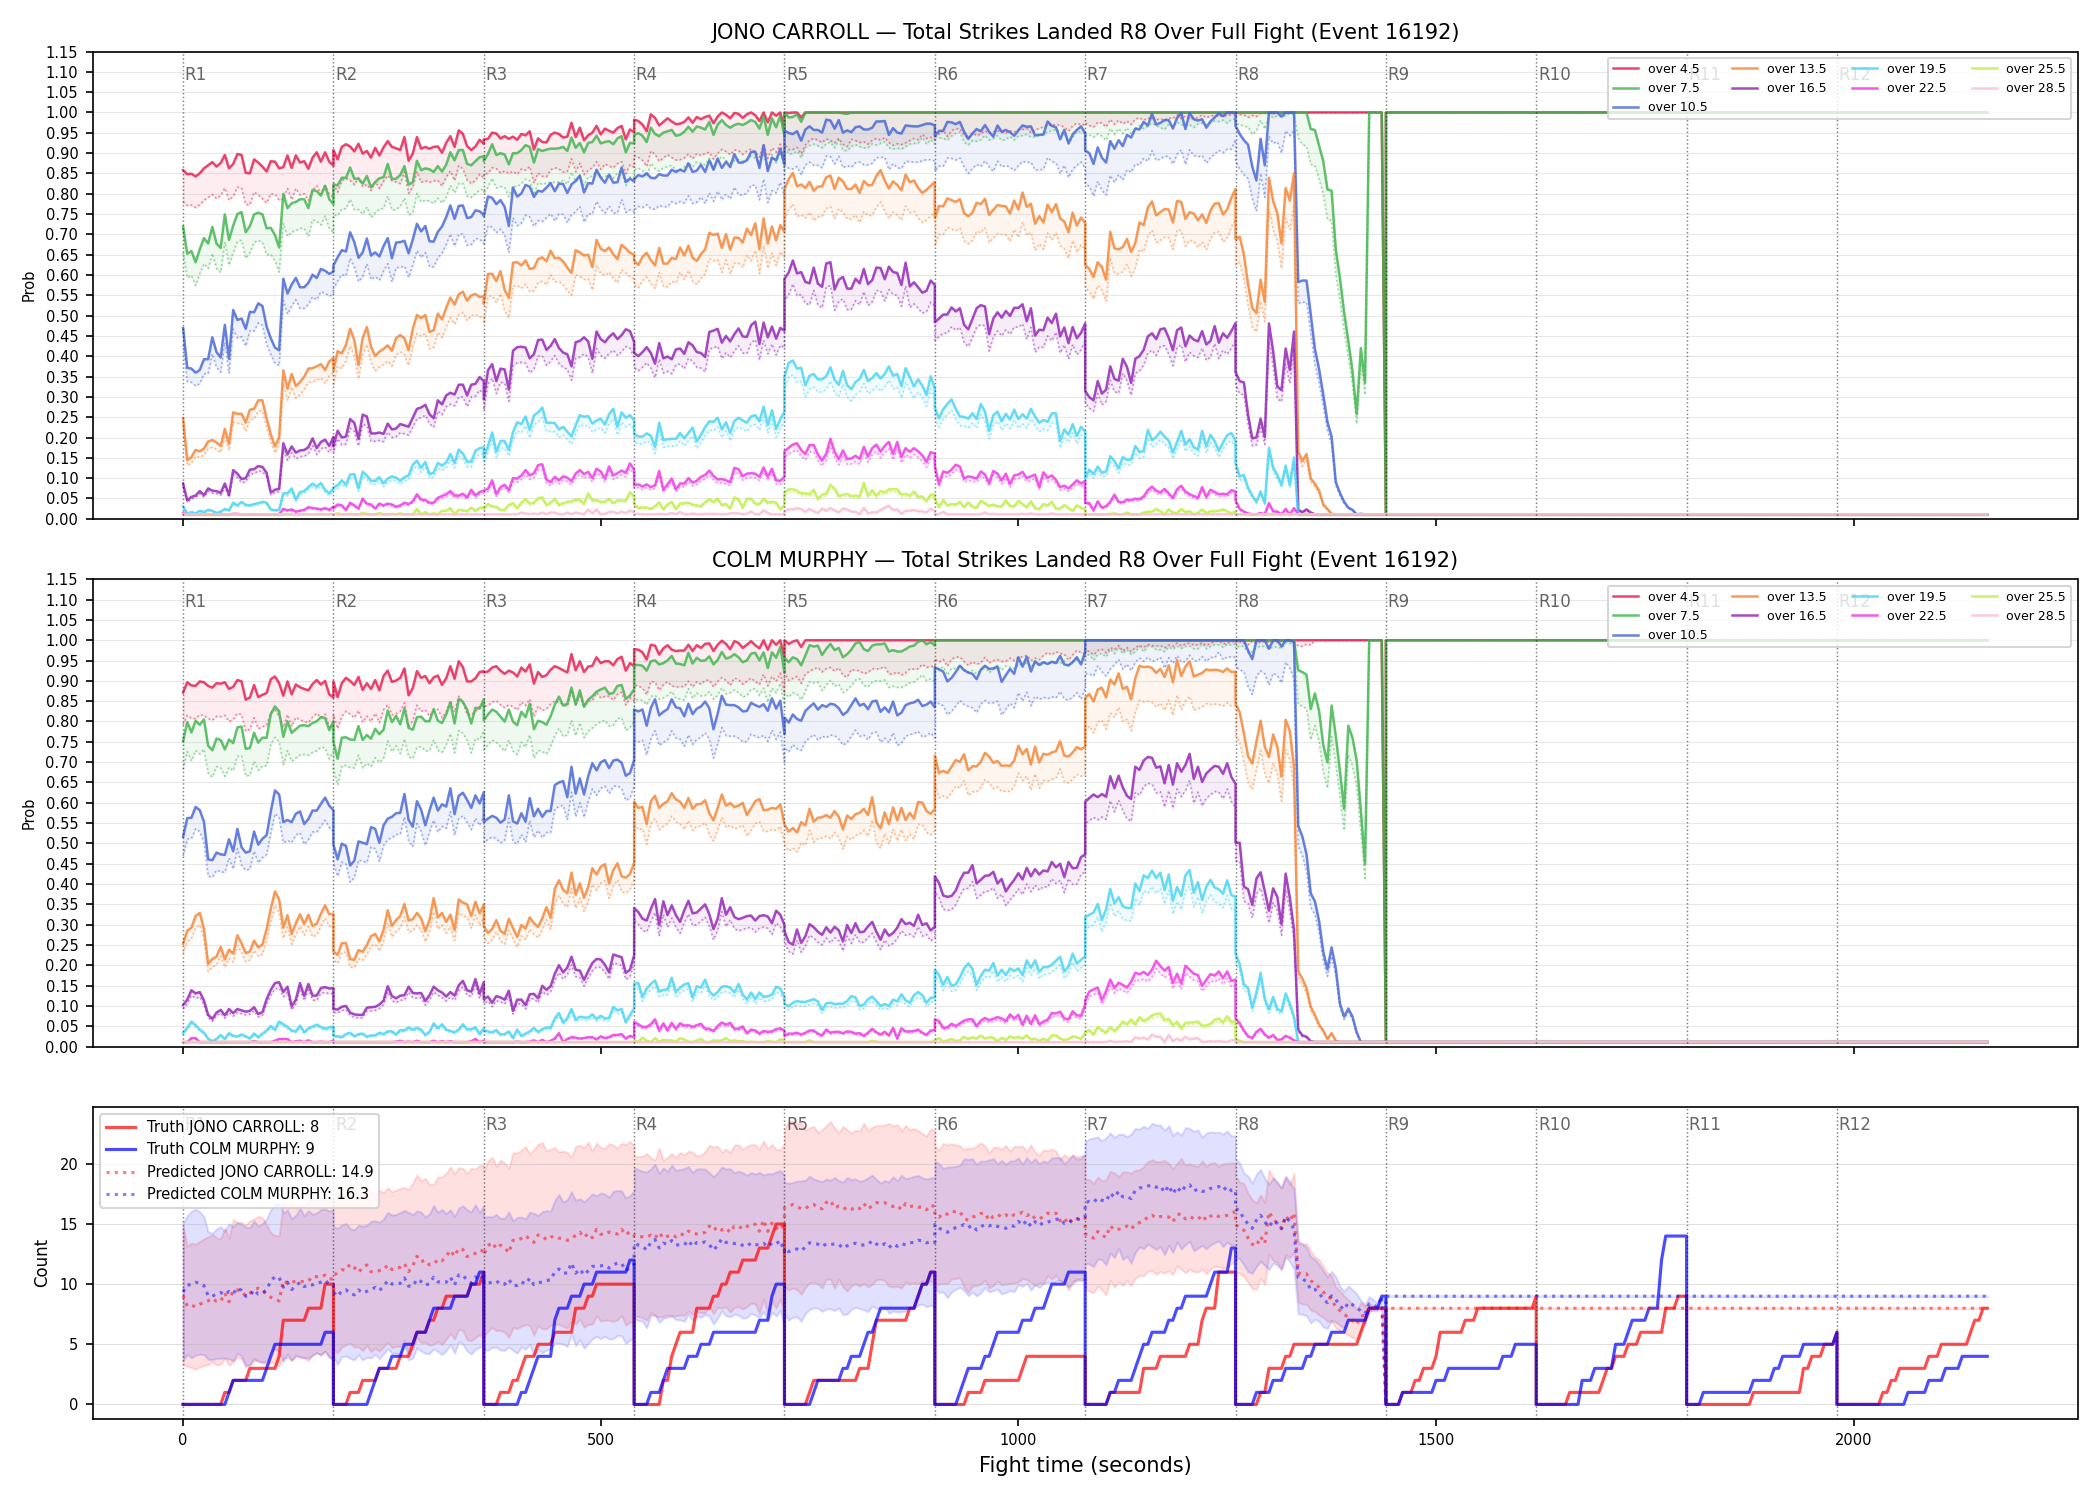Select 'Predicted JONO CARROLL: 14.9' legend entry
The image size is (2100, 1500).
[x=239, y=1172]
